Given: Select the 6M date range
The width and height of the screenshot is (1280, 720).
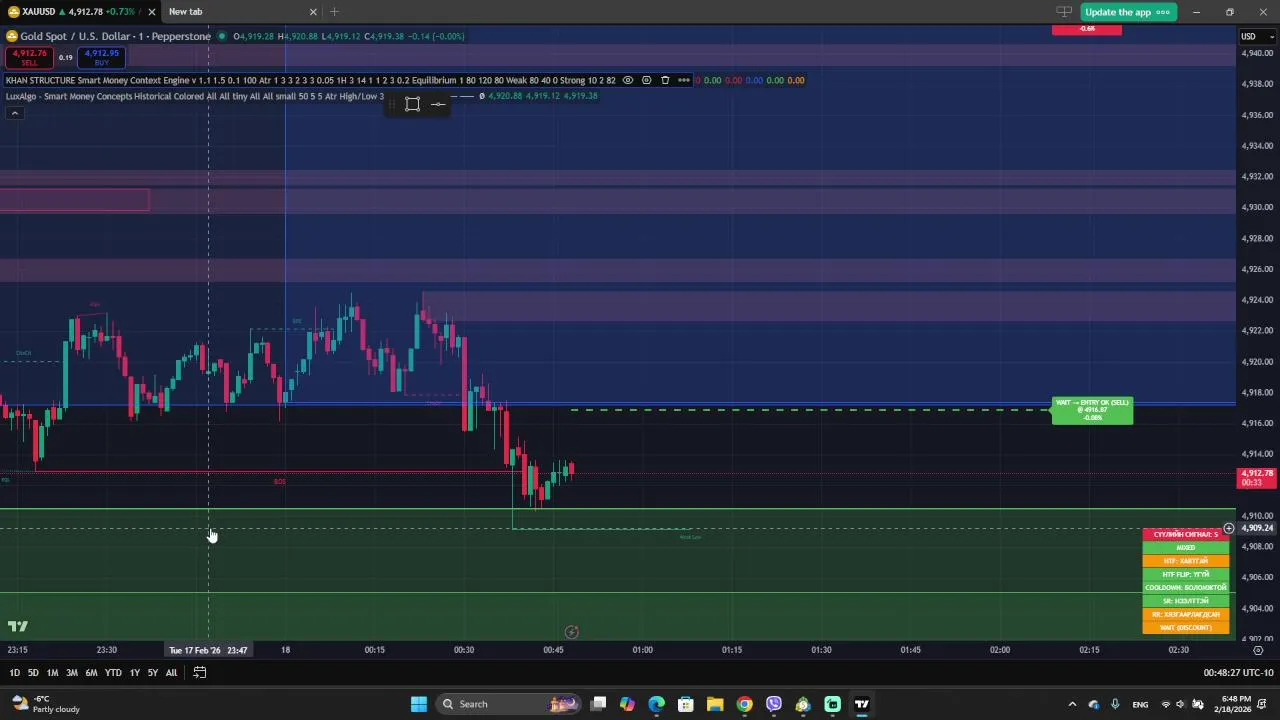Looking at the screenshot, I should pyautogui.click(x=91, y=673).
